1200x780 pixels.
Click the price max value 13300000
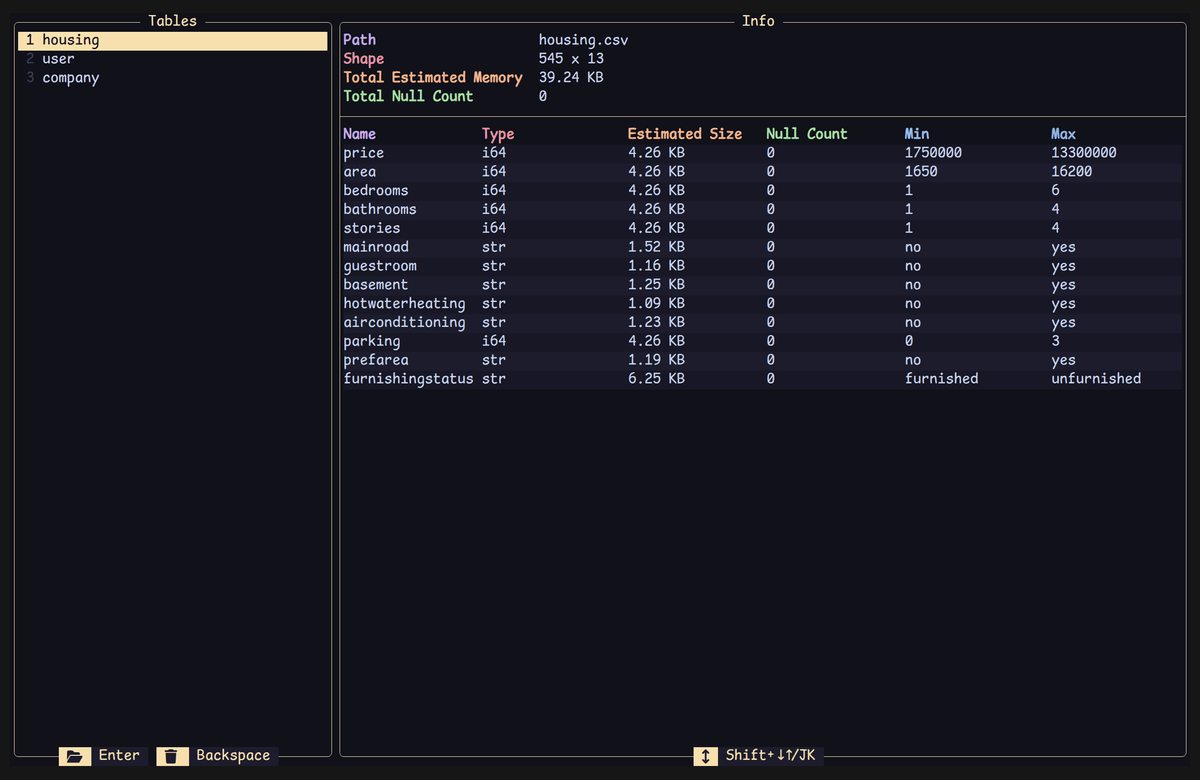pyautogui.click(x=1084, y=153)
